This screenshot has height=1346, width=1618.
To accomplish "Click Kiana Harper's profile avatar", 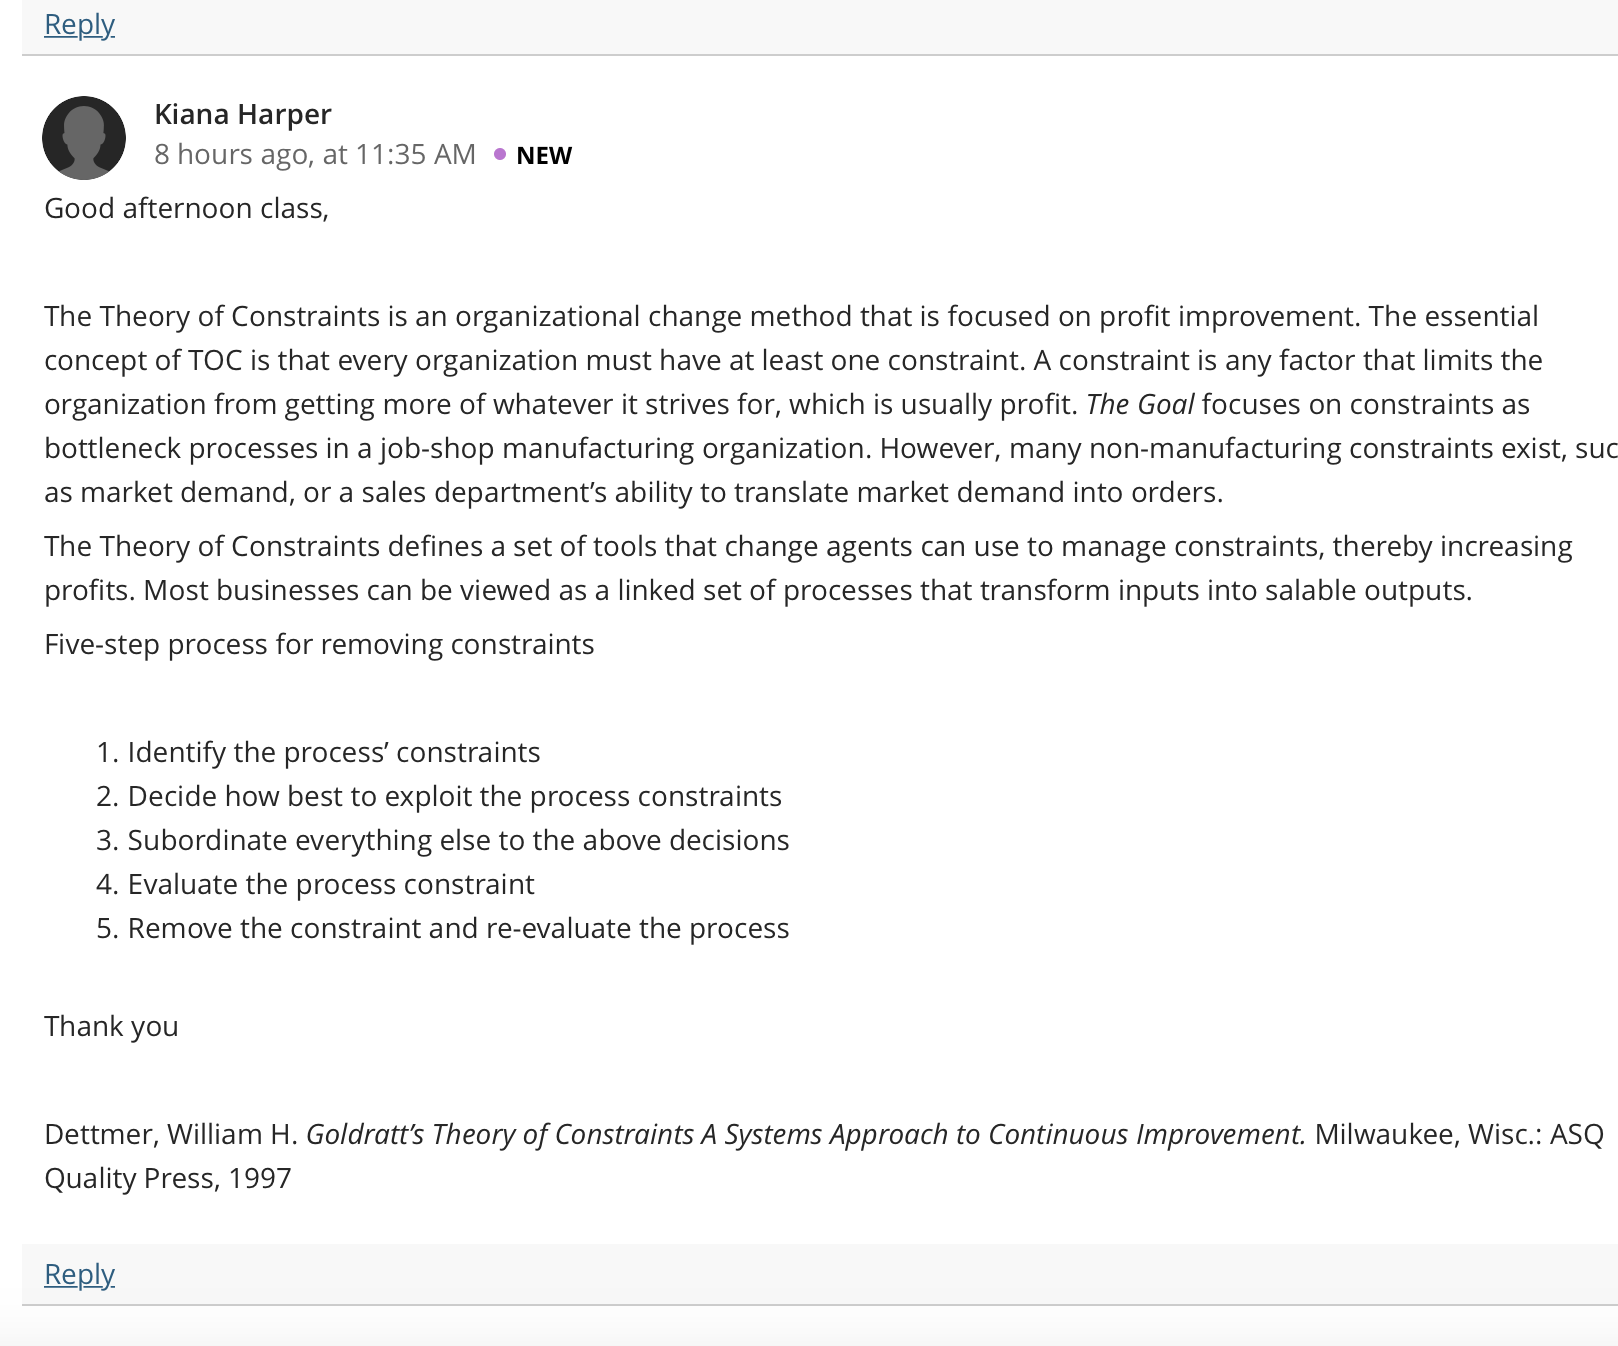I will 84,138.
